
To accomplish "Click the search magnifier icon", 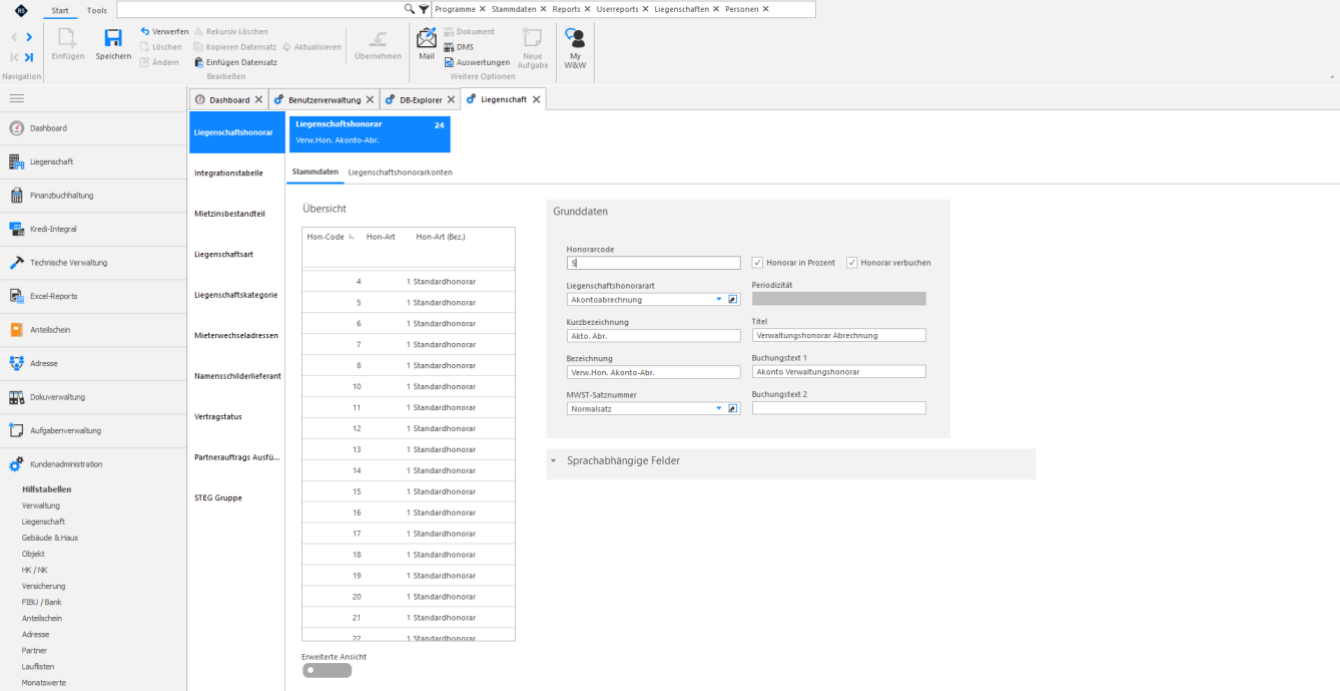I will pyautogui.click(x=409, y=9).
